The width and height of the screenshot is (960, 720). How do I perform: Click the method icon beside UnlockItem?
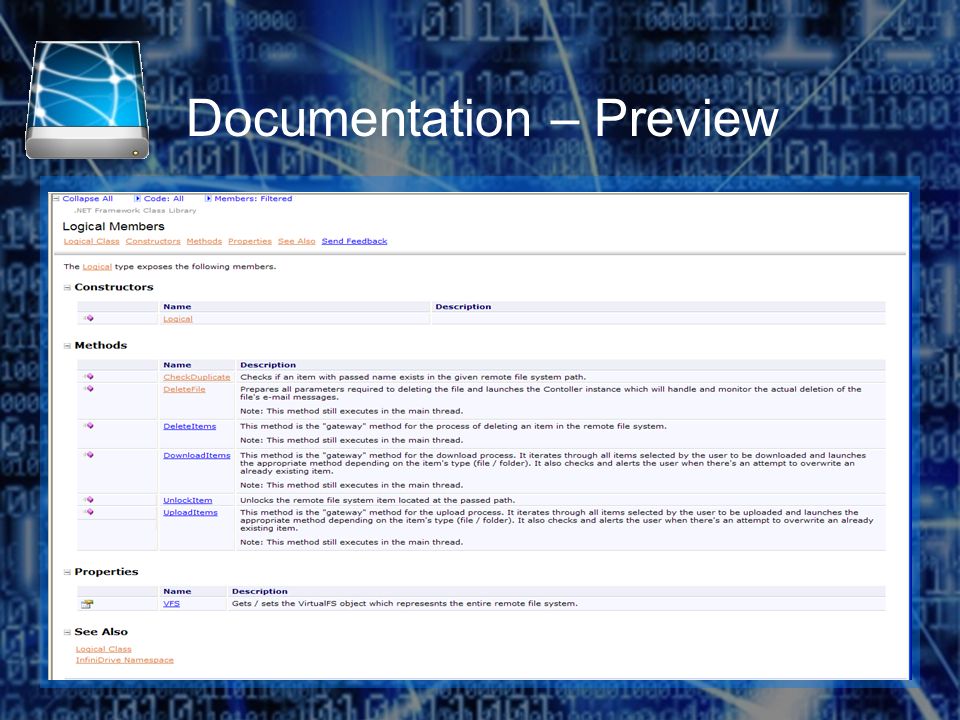click(x=89, y=500)
